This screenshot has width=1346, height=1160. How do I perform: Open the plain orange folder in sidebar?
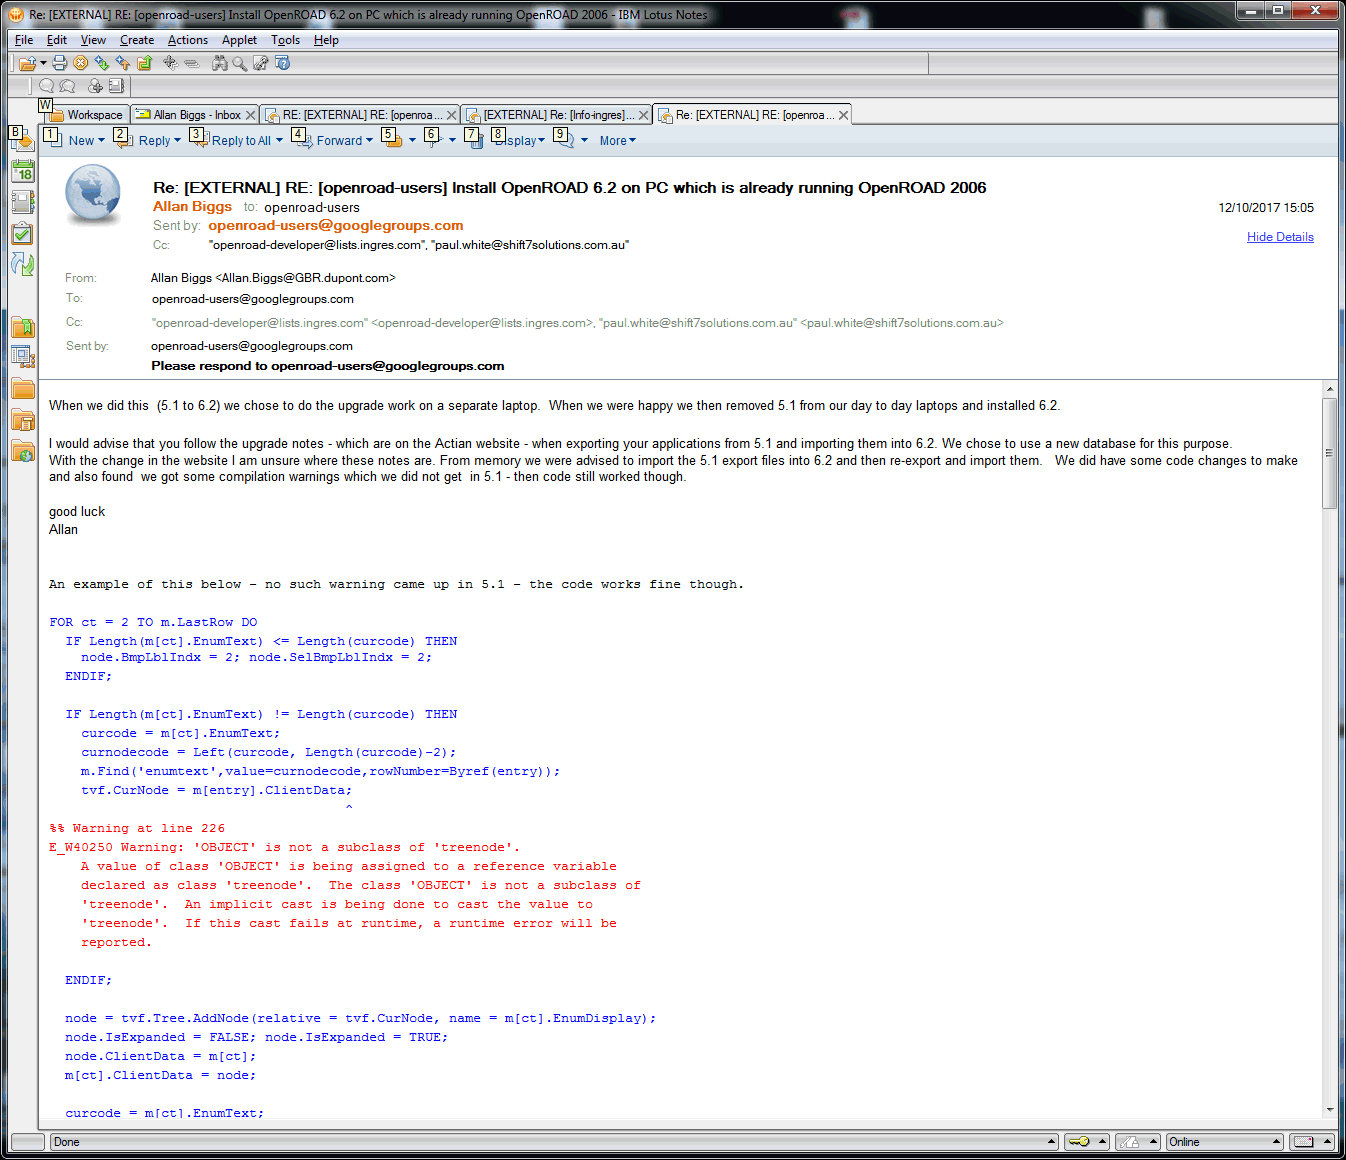click(23, 389)
